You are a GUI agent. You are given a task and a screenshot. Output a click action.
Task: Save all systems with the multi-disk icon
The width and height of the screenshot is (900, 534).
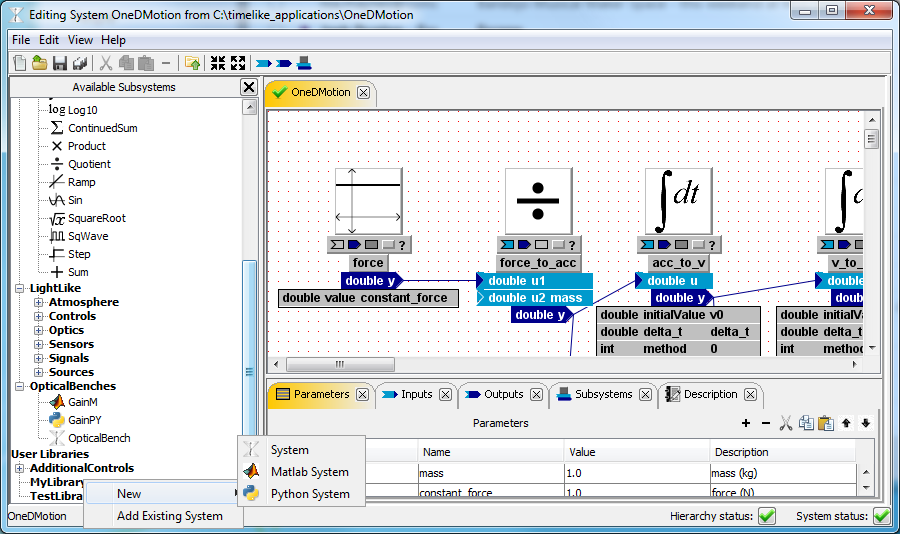[80, 63]
